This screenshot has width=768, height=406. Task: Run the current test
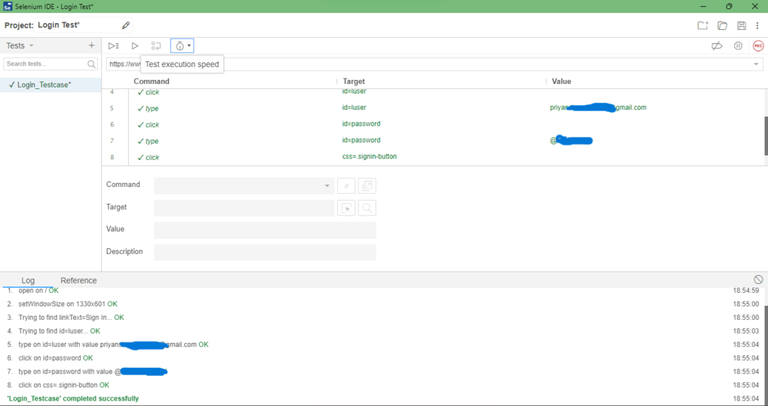135,46
